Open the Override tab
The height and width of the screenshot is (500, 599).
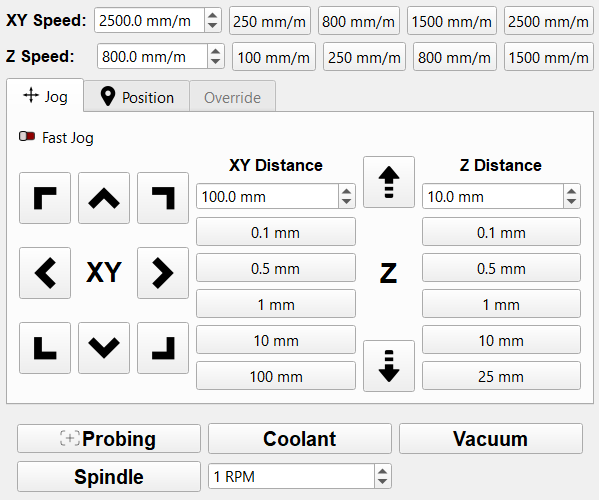232,97
